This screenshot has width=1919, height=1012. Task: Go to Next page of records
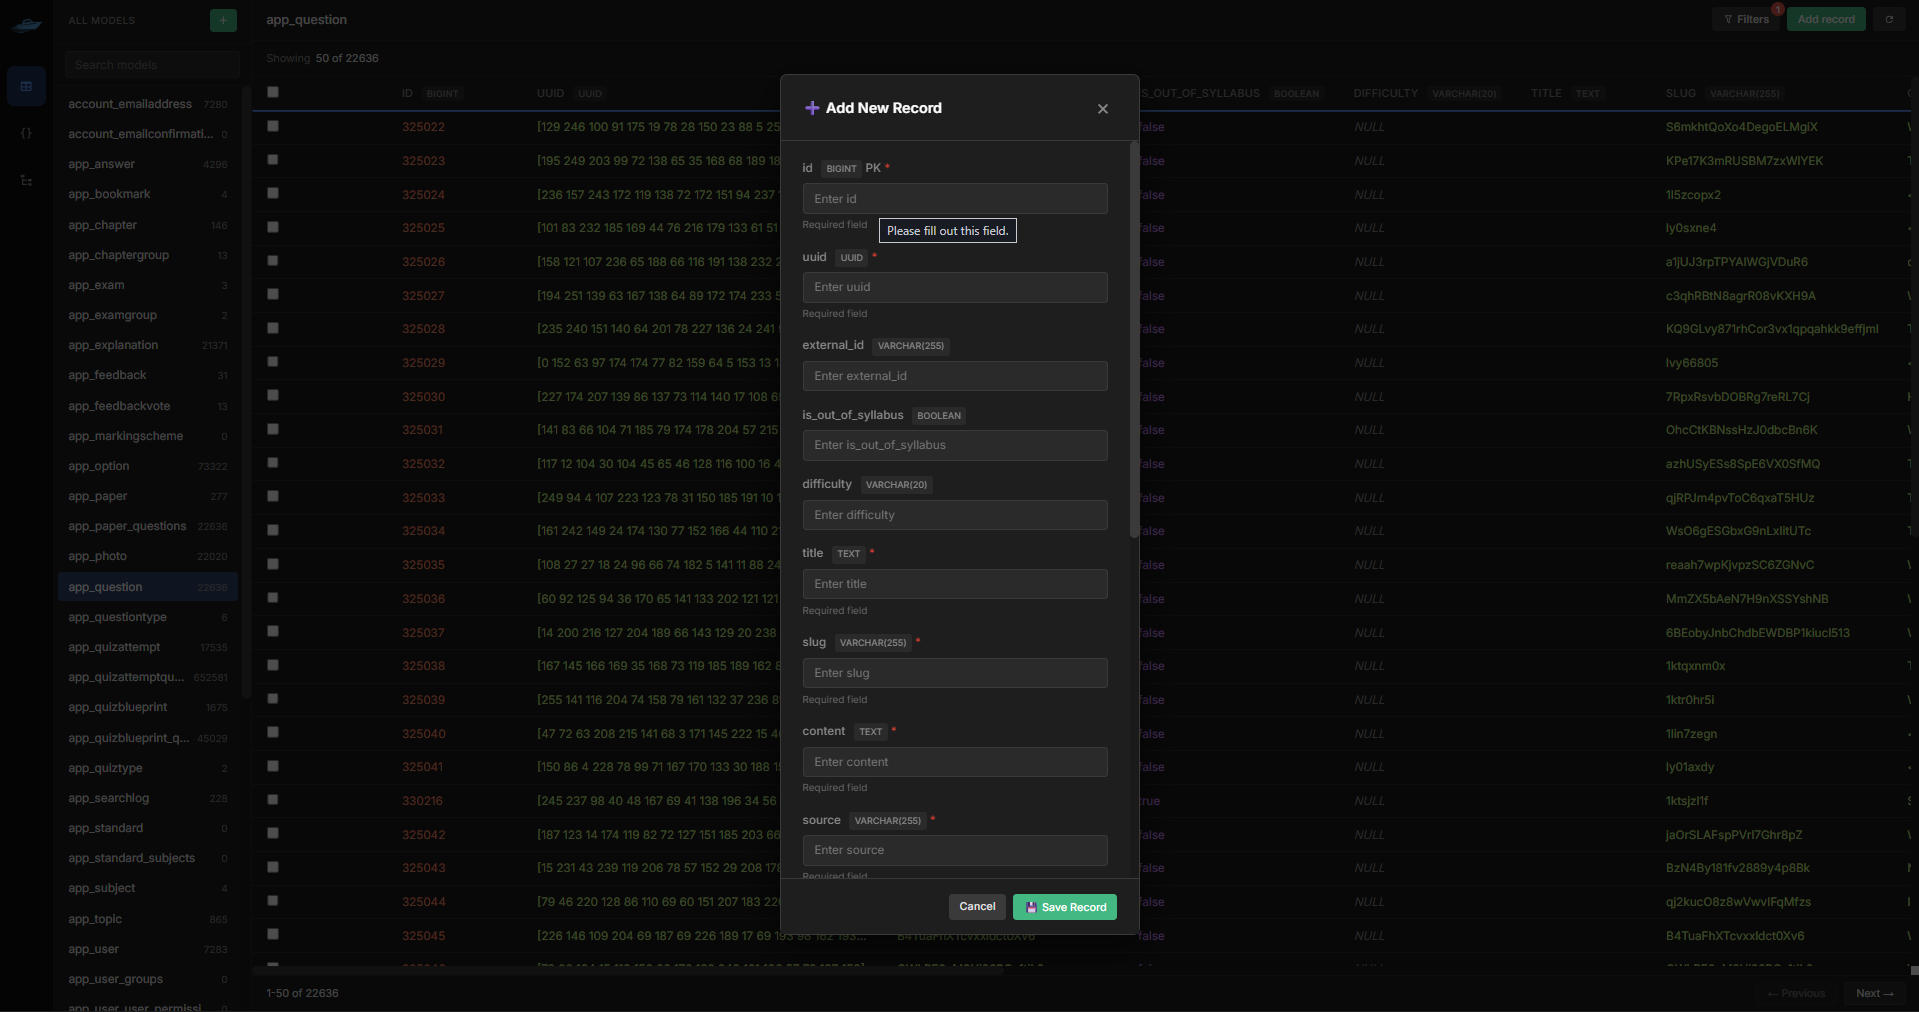(x=1874, y=993)
